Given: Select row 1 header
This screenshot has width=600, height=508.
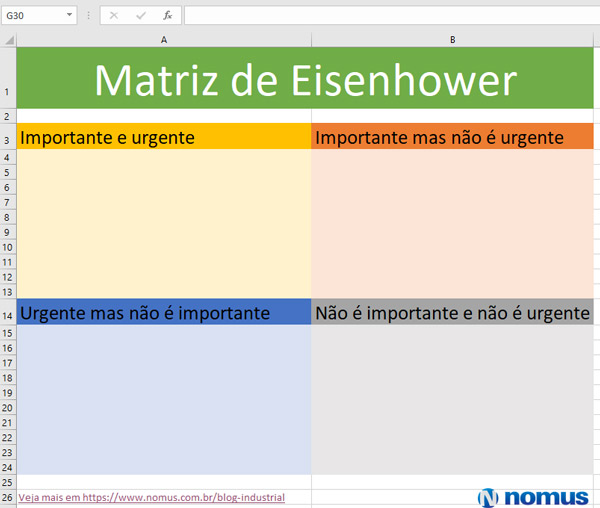Looking at the screenshot, I should click(8, 78).
